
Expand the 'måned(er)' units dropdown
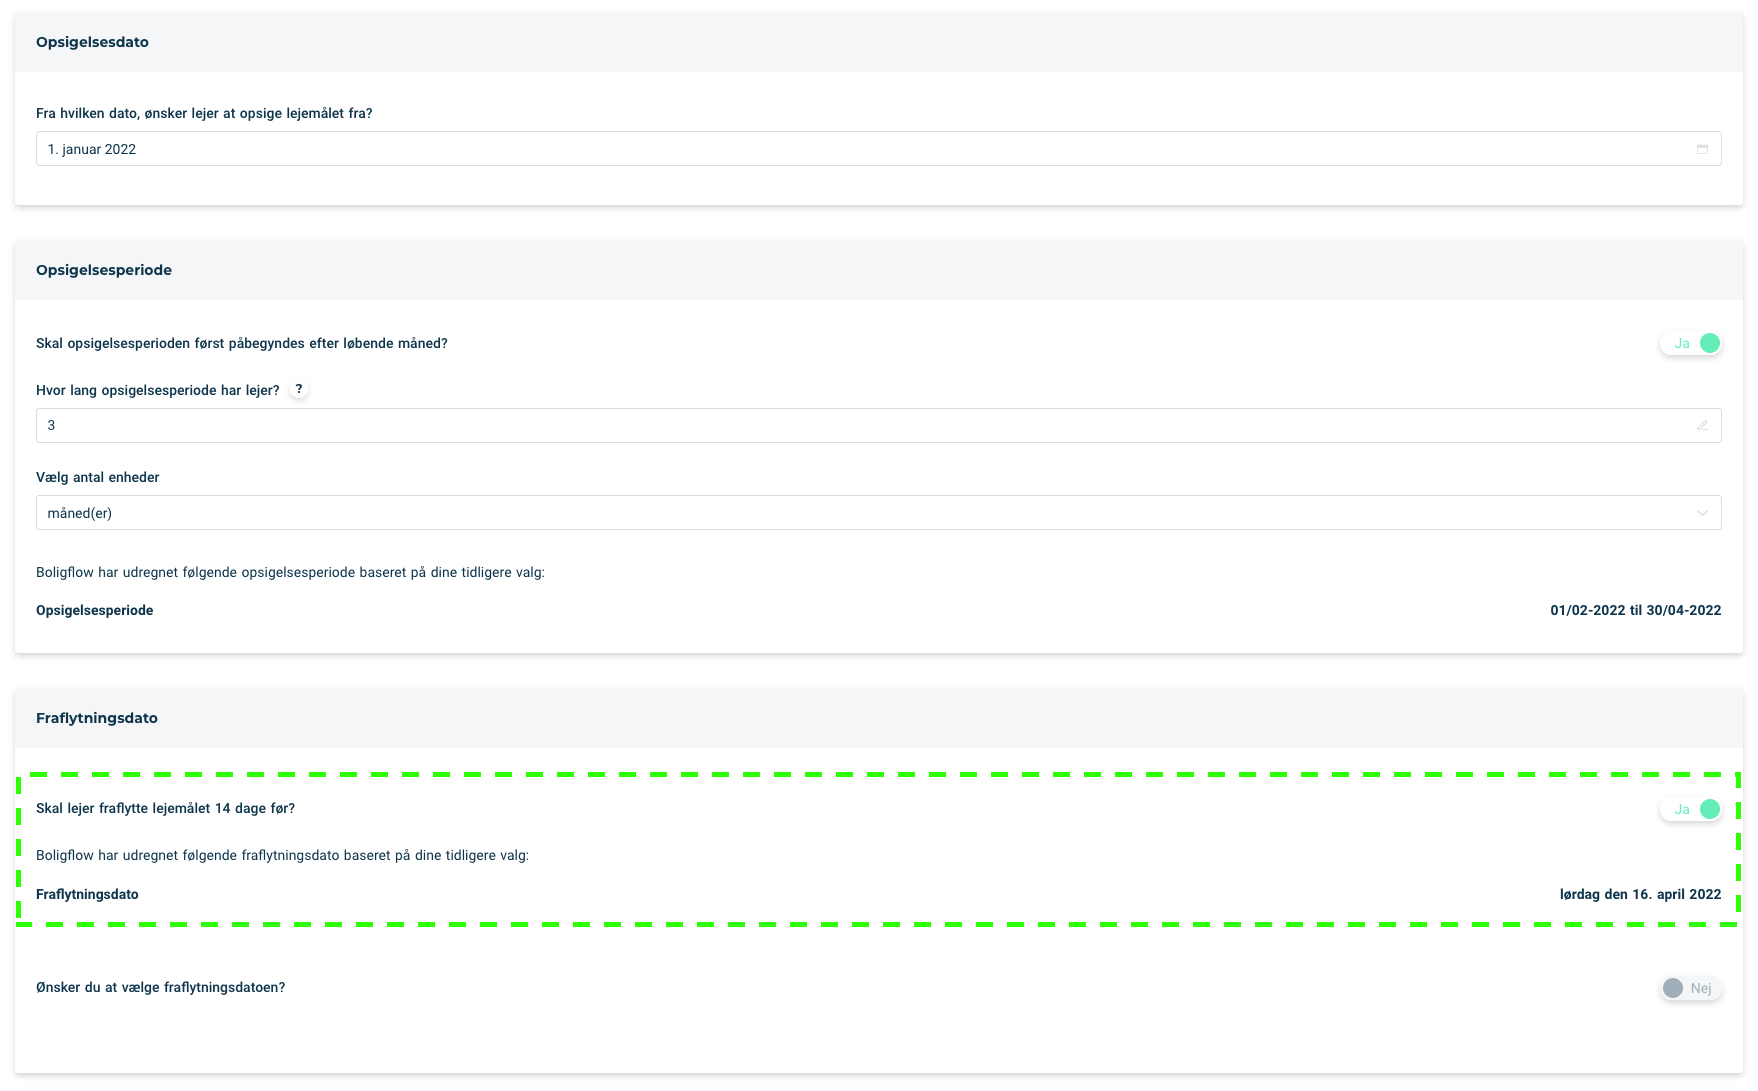pyautogui.click(x=878, y=513)
